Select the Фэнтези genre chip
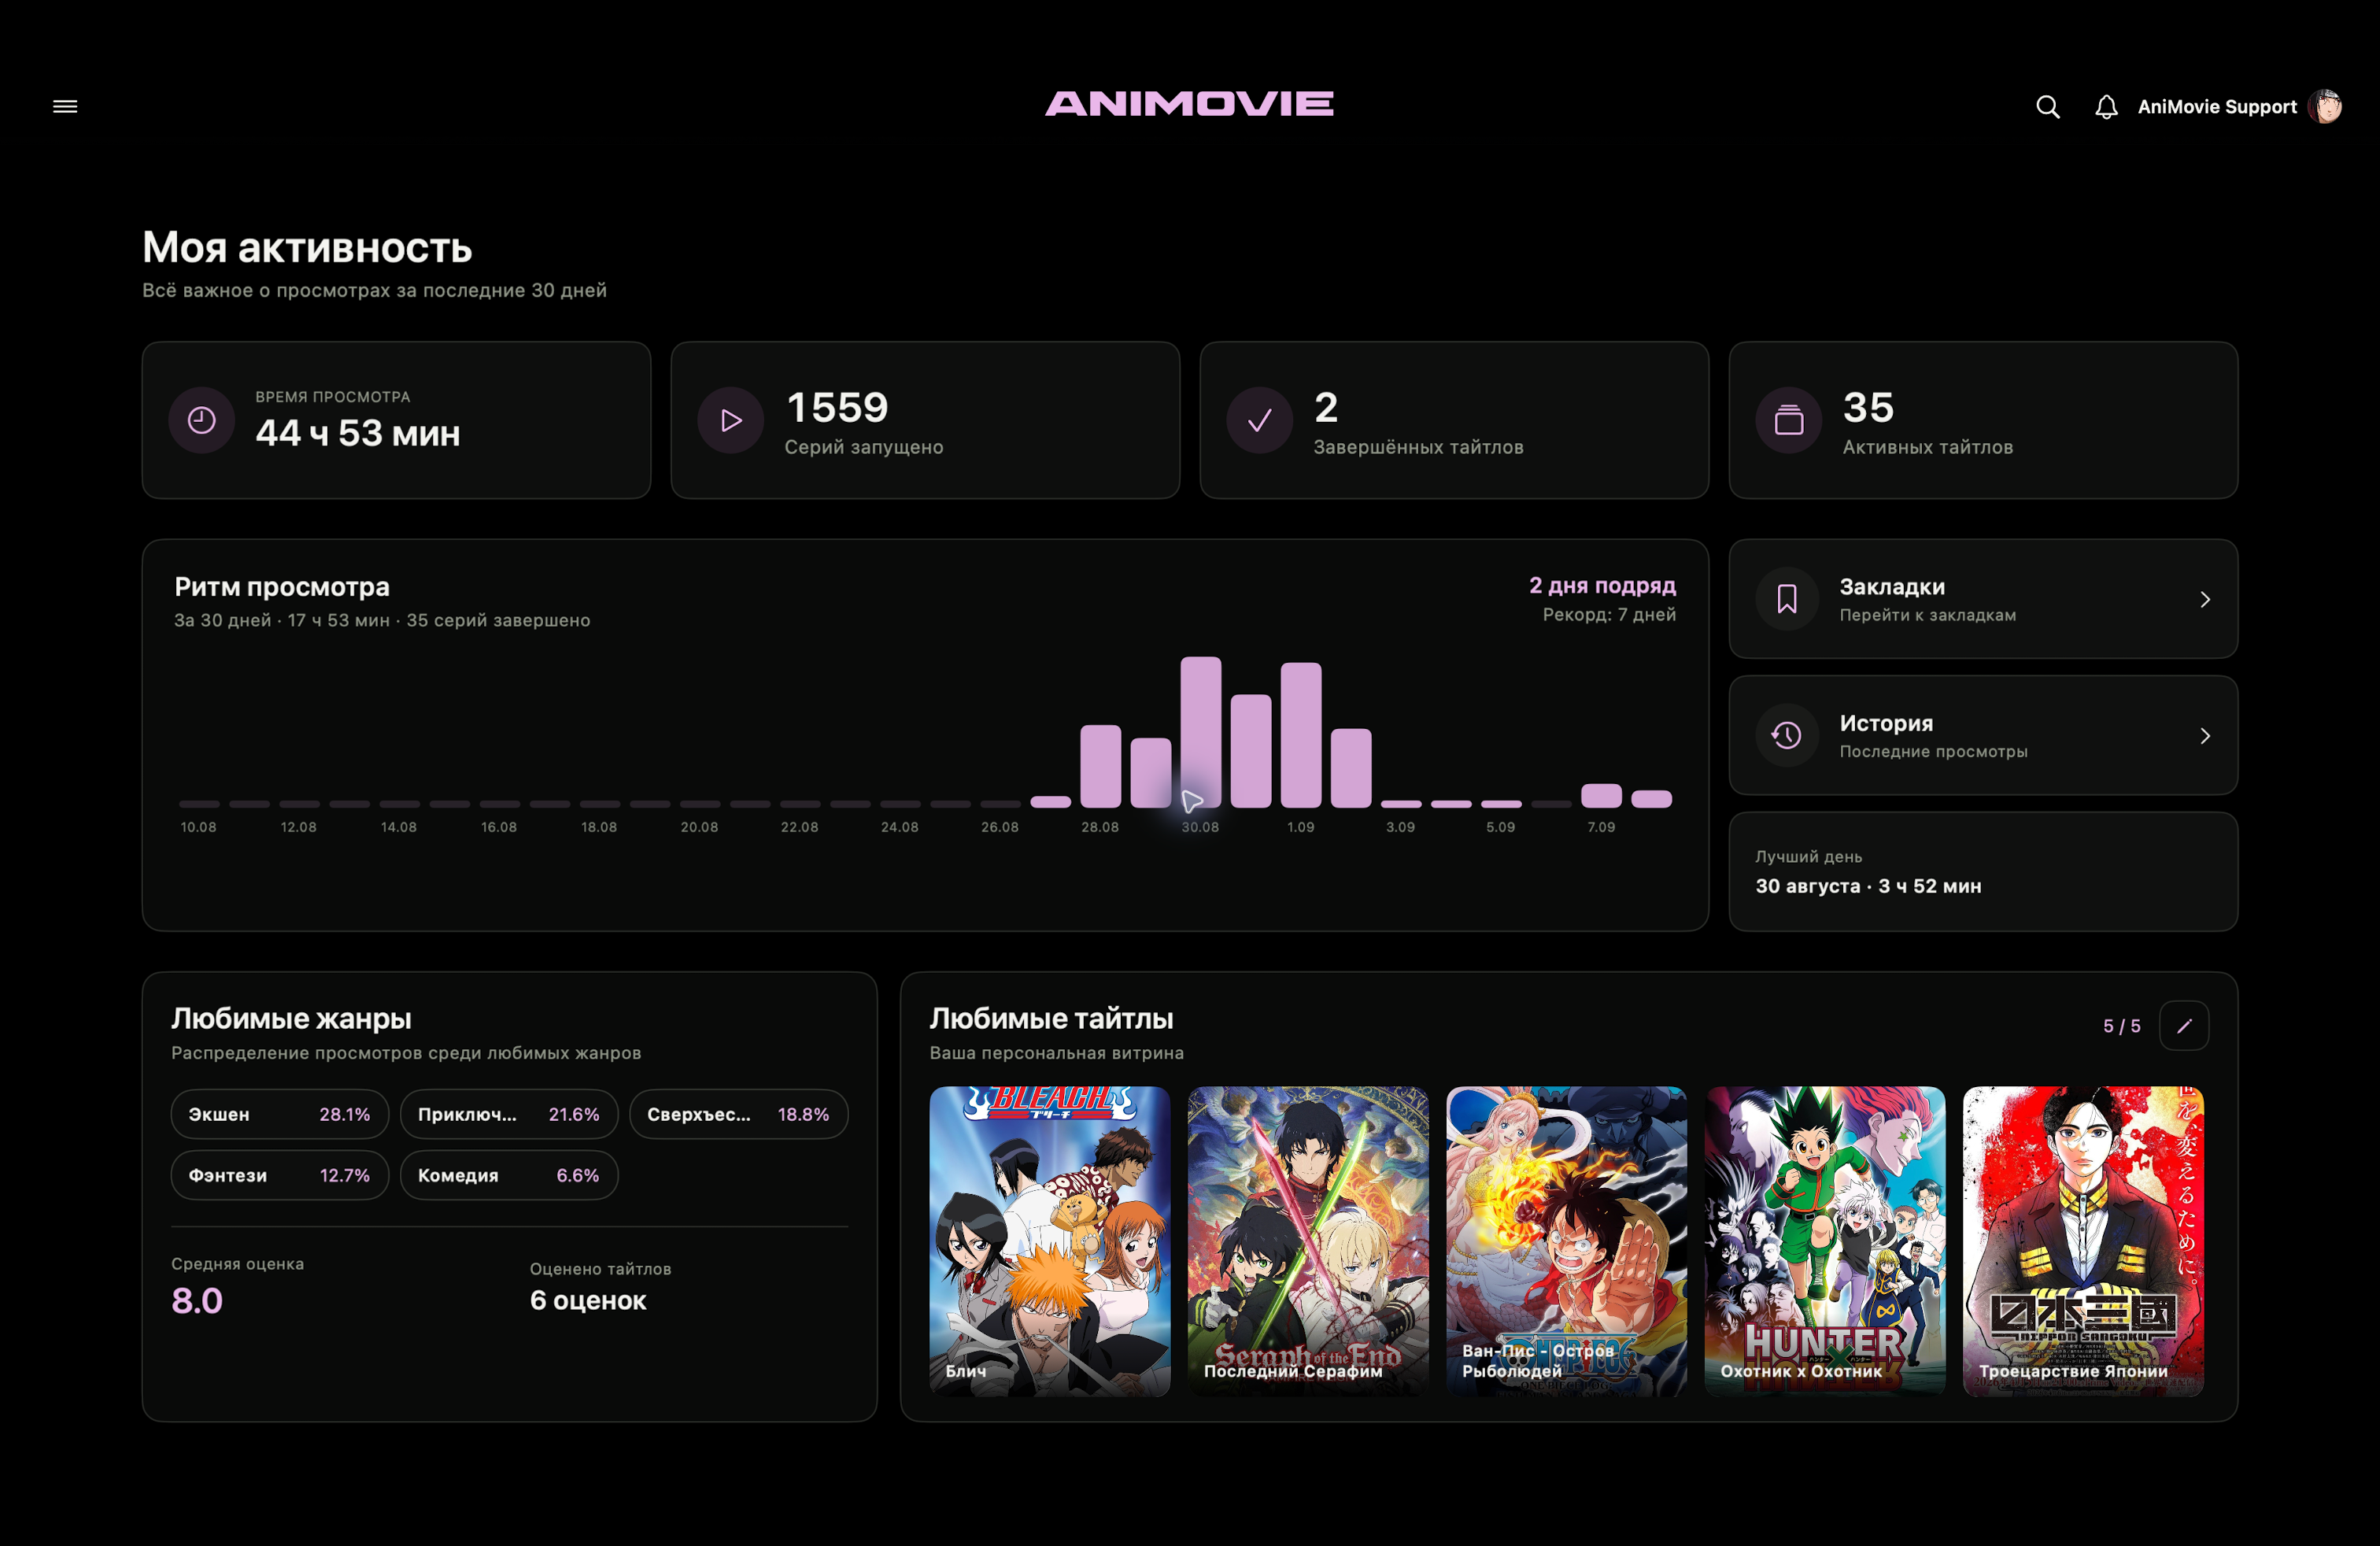The image size is (2380, 1546). pyautogui.click(x=280, y=1175)
